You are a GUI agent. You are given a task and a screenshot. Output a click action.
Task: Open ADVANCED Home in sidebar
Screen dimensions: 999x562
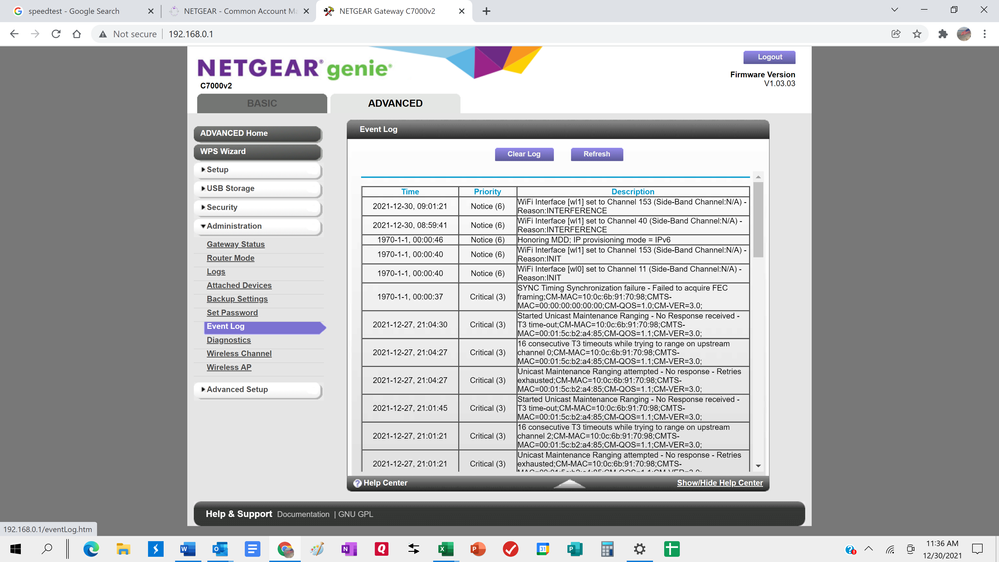point(257,133)
